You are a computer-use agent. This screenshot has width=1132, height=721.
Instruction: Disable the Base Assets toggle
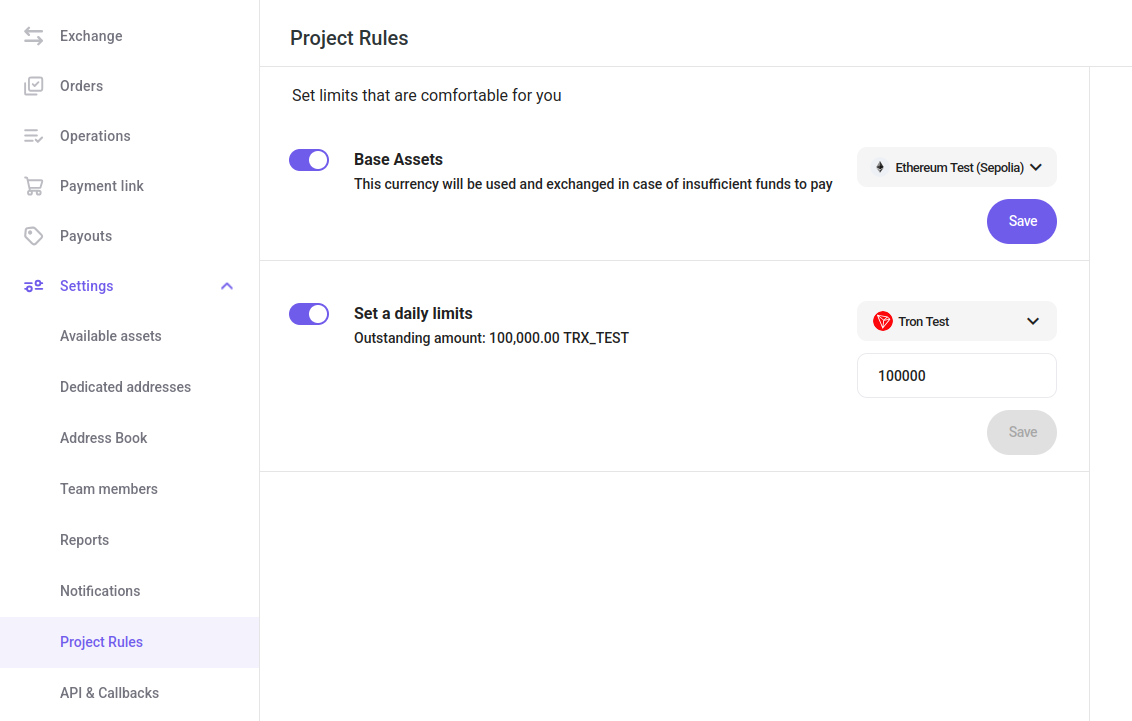click(309, 160)
